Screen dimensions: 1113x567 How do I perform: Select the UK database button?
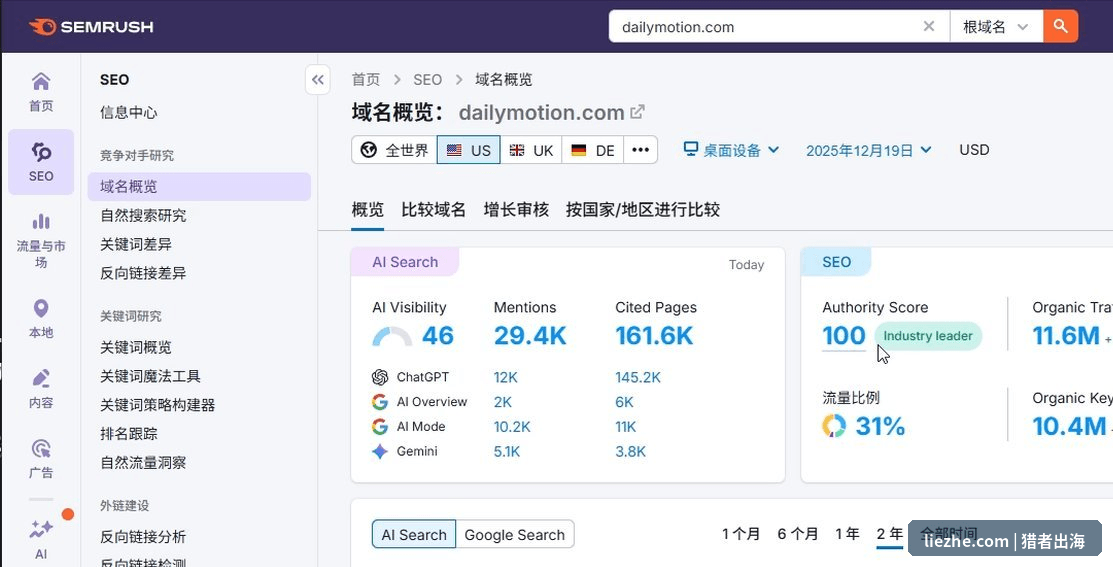click(x=531, y=150)
